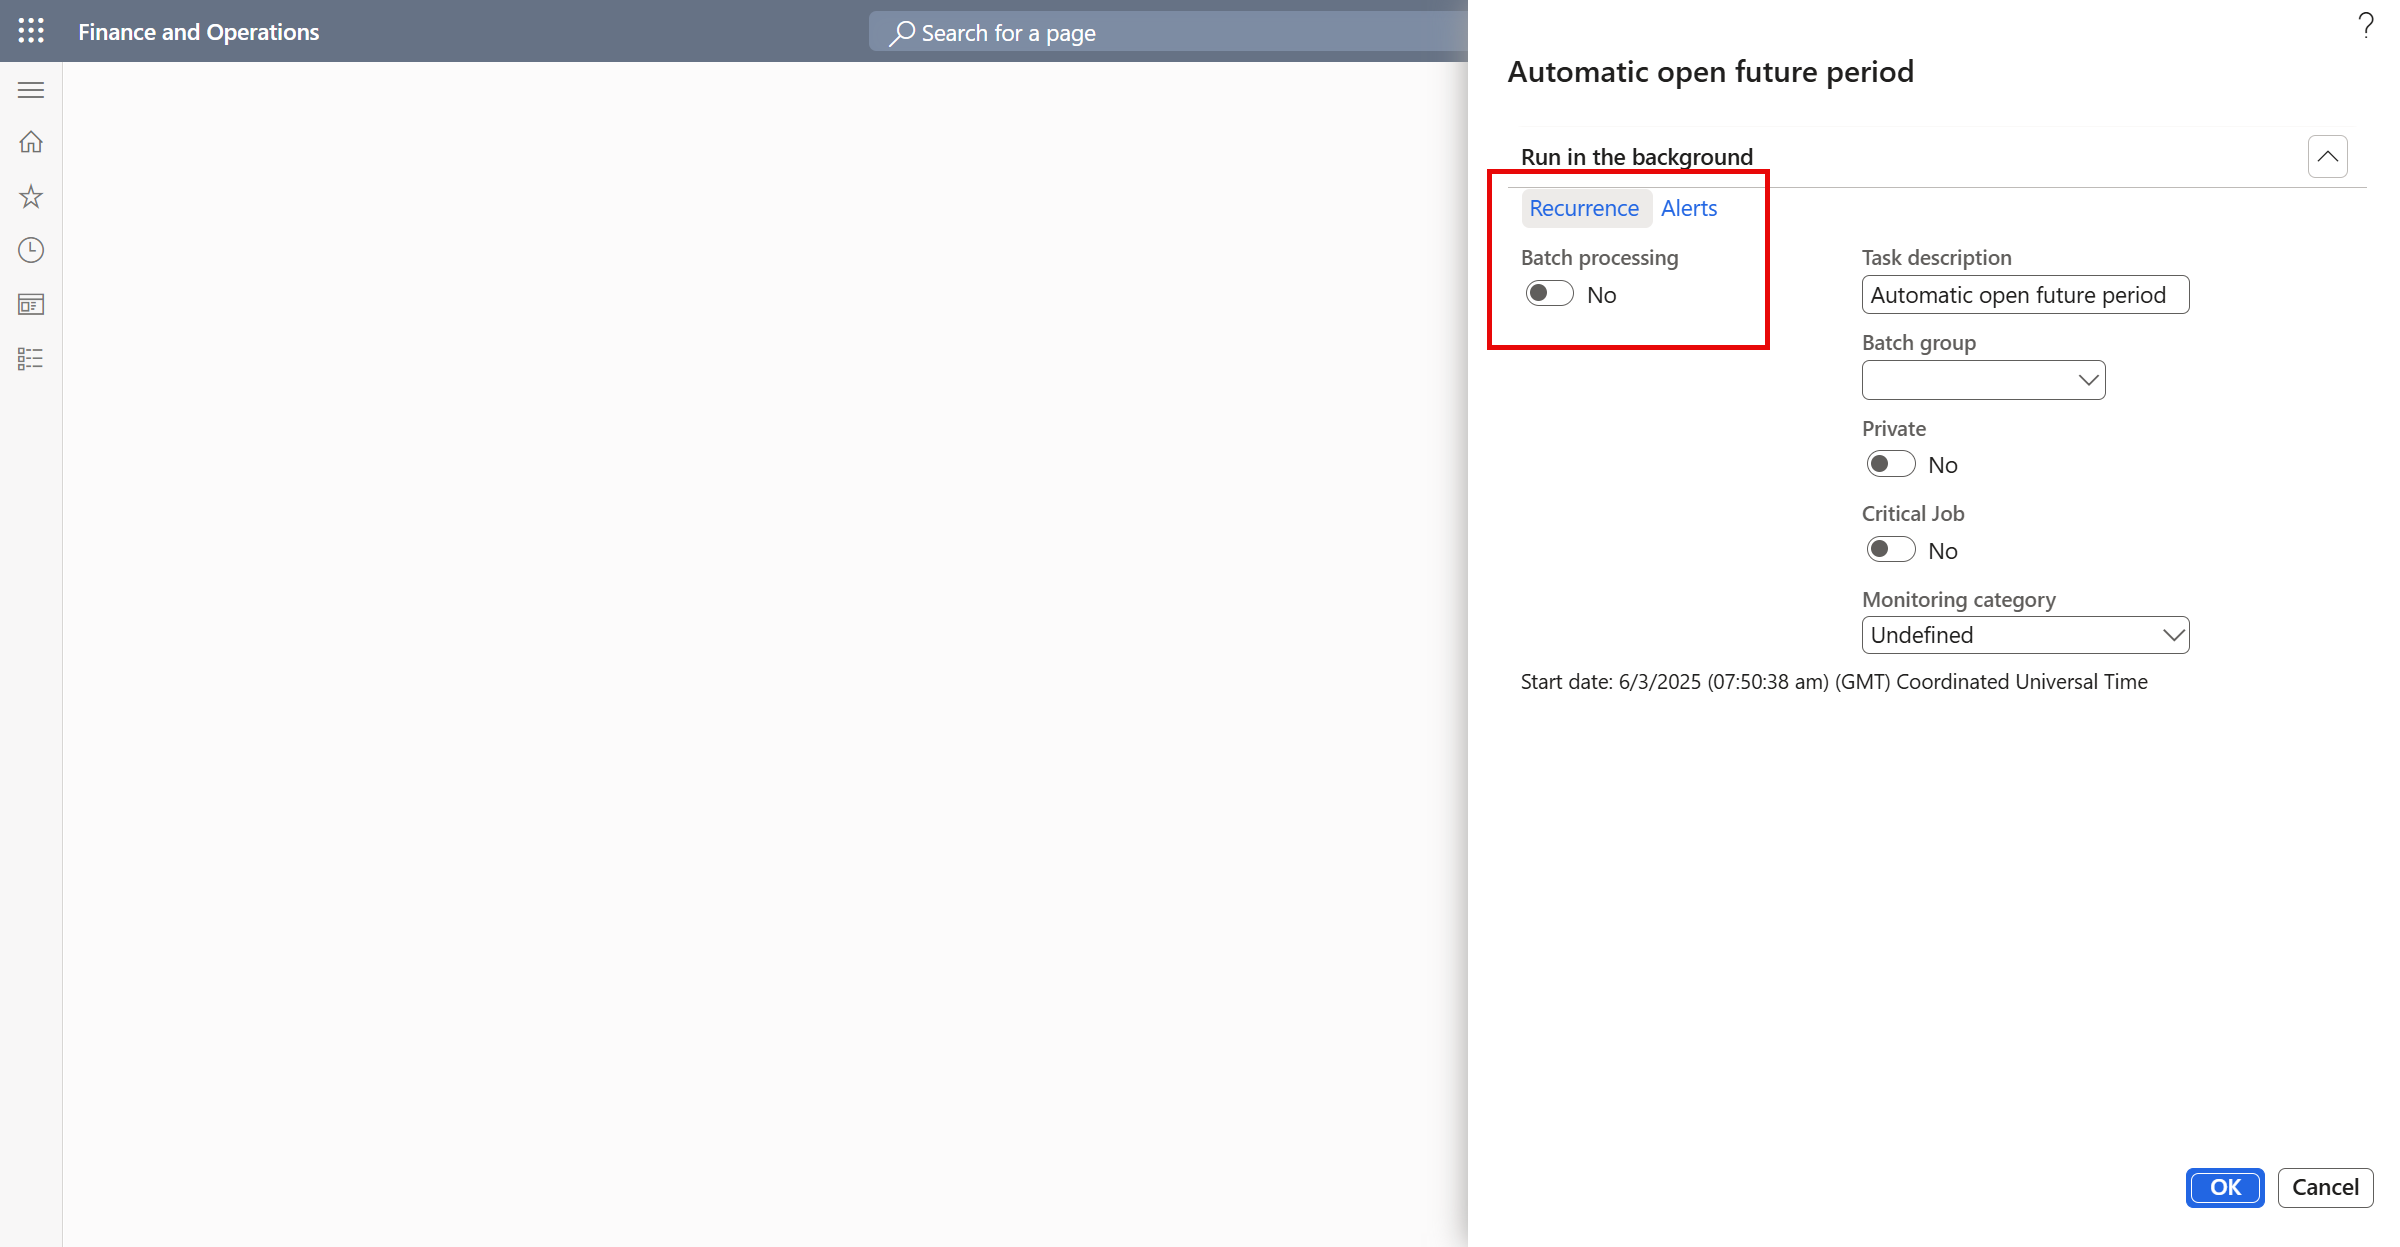This screenshot has width=2400, height=1247.
Task: Select the Recurrence tab
Action: [x=1585, y=208]
